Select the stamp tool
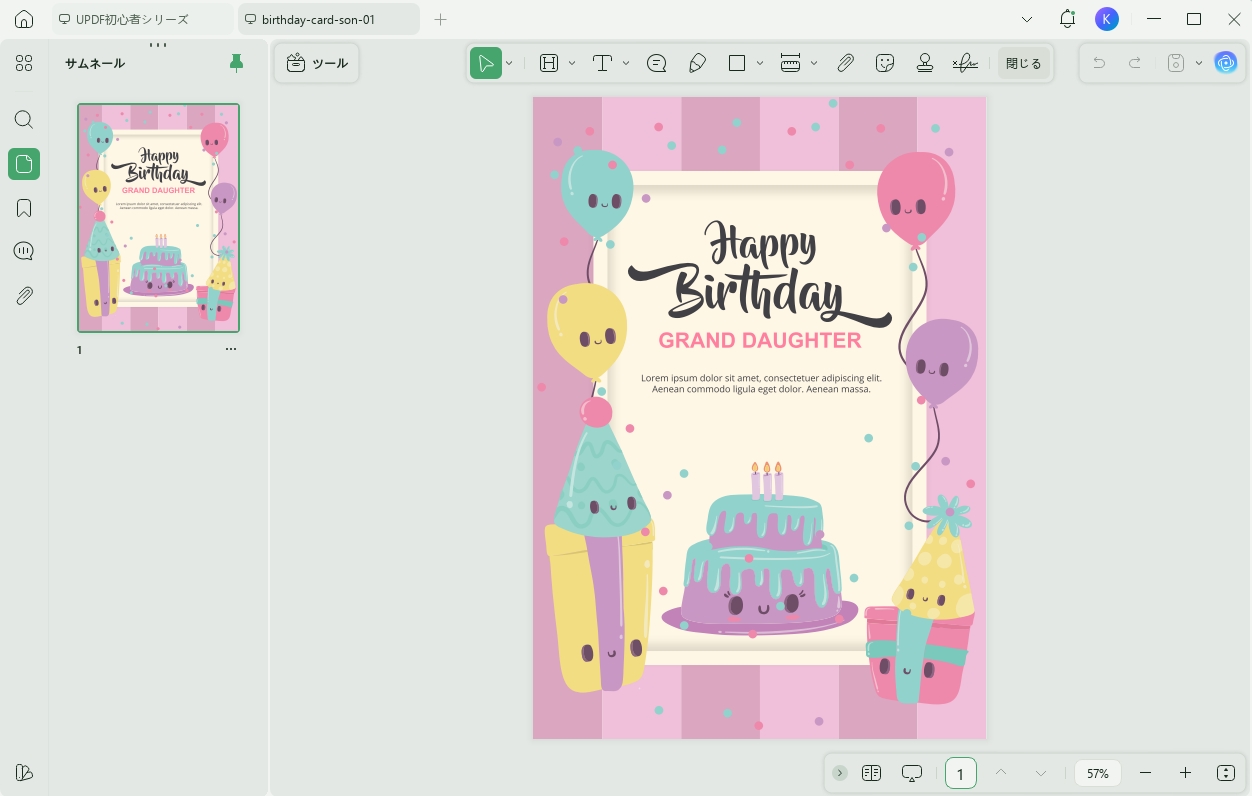The height and width of the screenshot is (796, 1252). pos(925,63)
